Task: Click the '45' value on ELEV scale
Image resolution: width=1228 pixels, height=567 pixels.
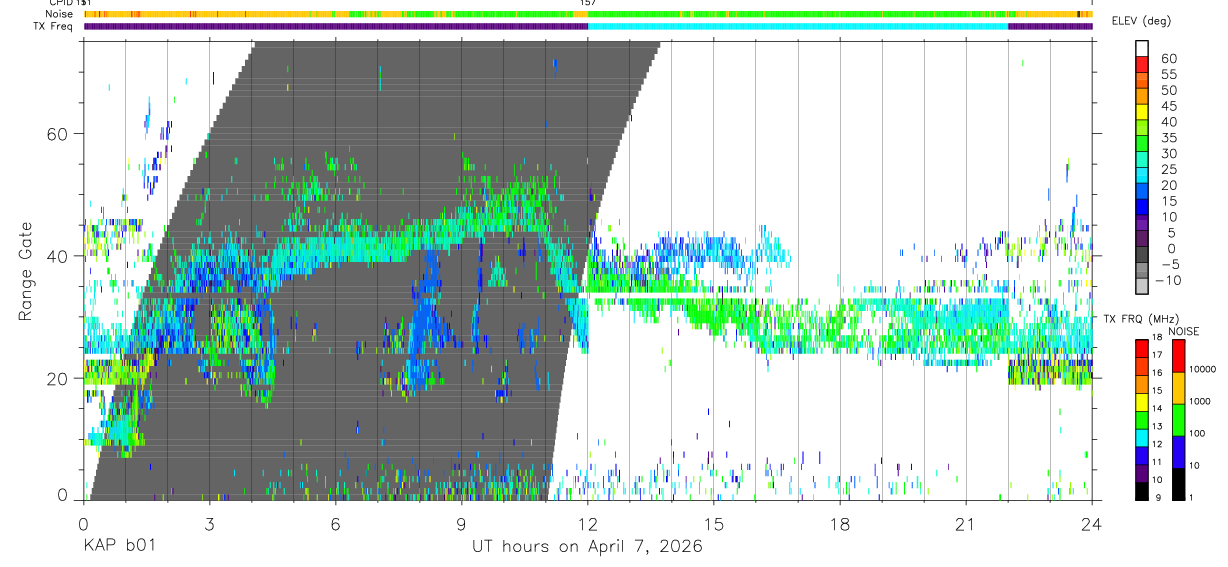Action: (x=1169, y=106)
